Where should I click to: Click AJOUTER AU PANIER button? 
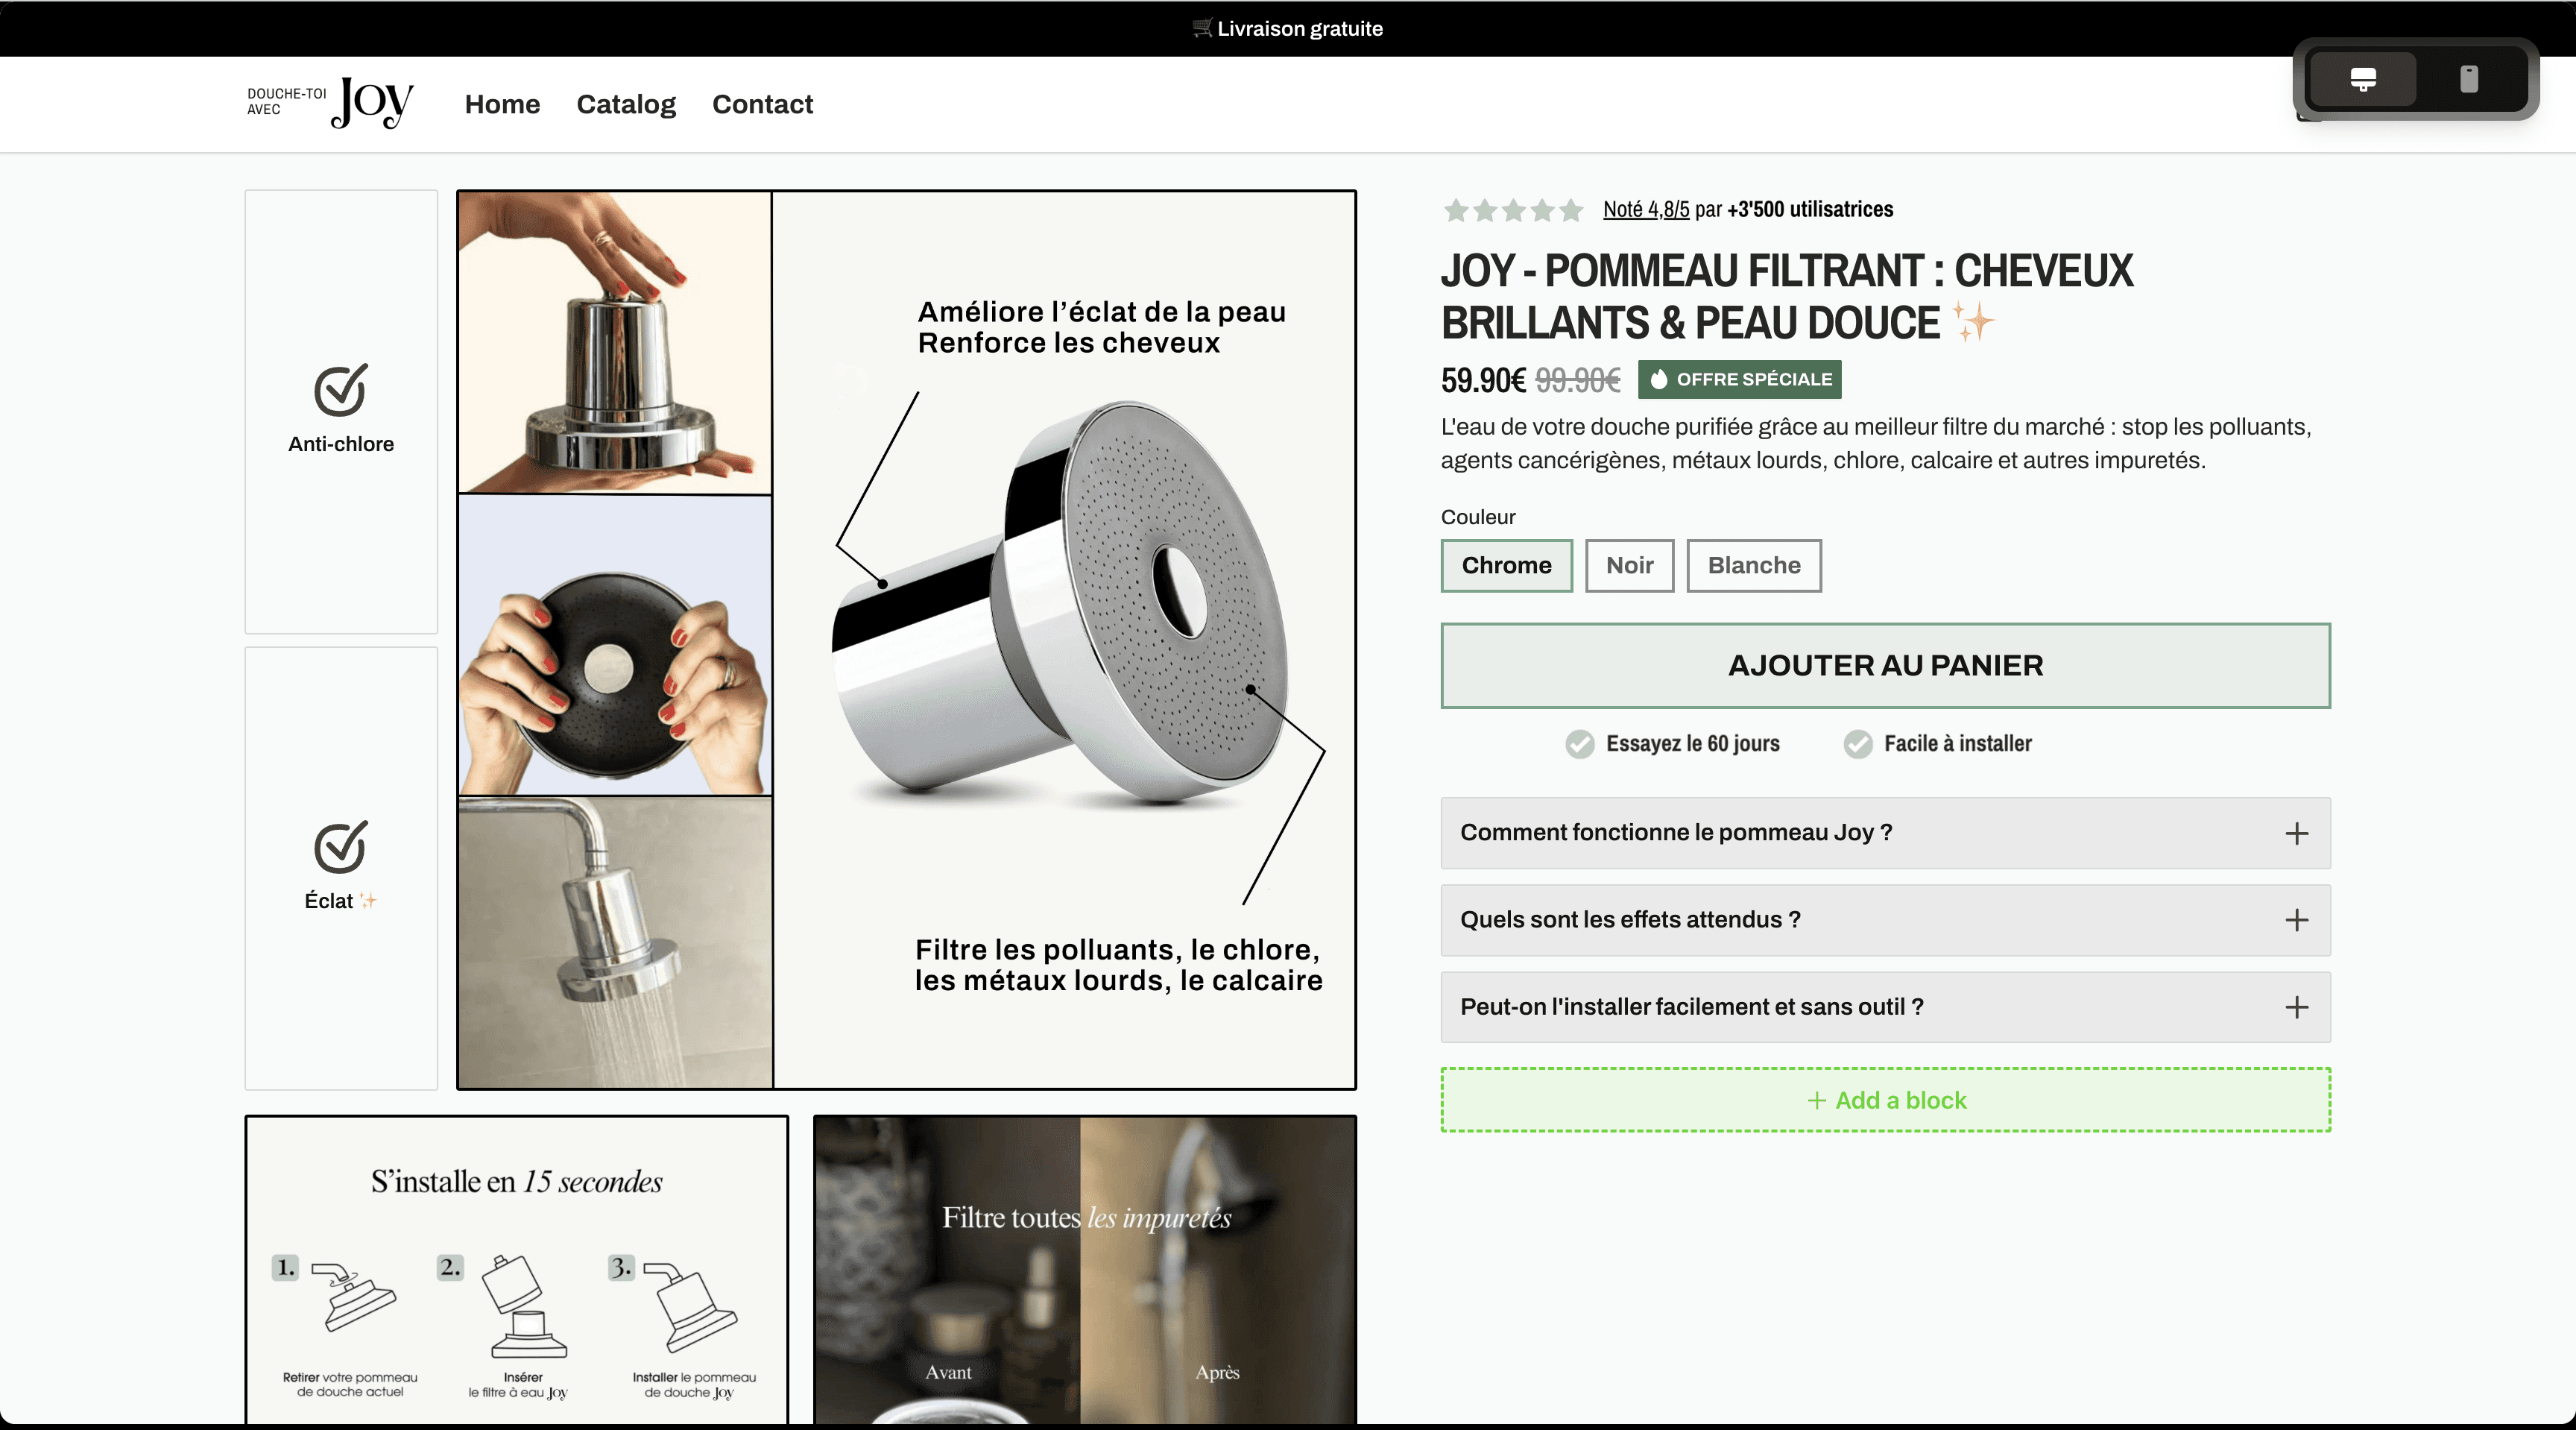[x=1885, y=666]
